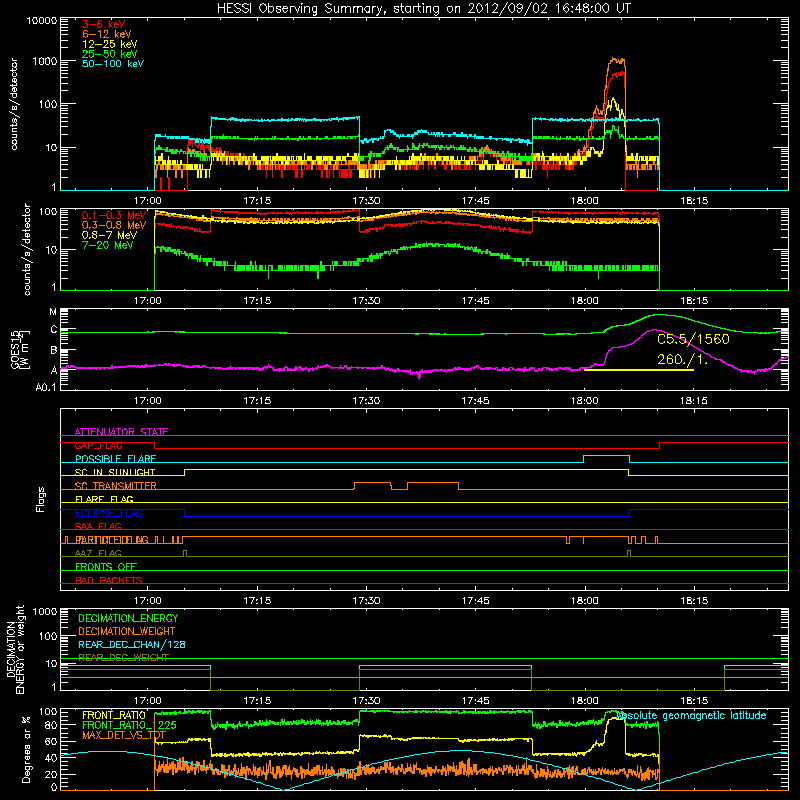Pick the cyan 50-100 keV legend label
The width and height of the screenshot is (800, 800).
(113, 64)
